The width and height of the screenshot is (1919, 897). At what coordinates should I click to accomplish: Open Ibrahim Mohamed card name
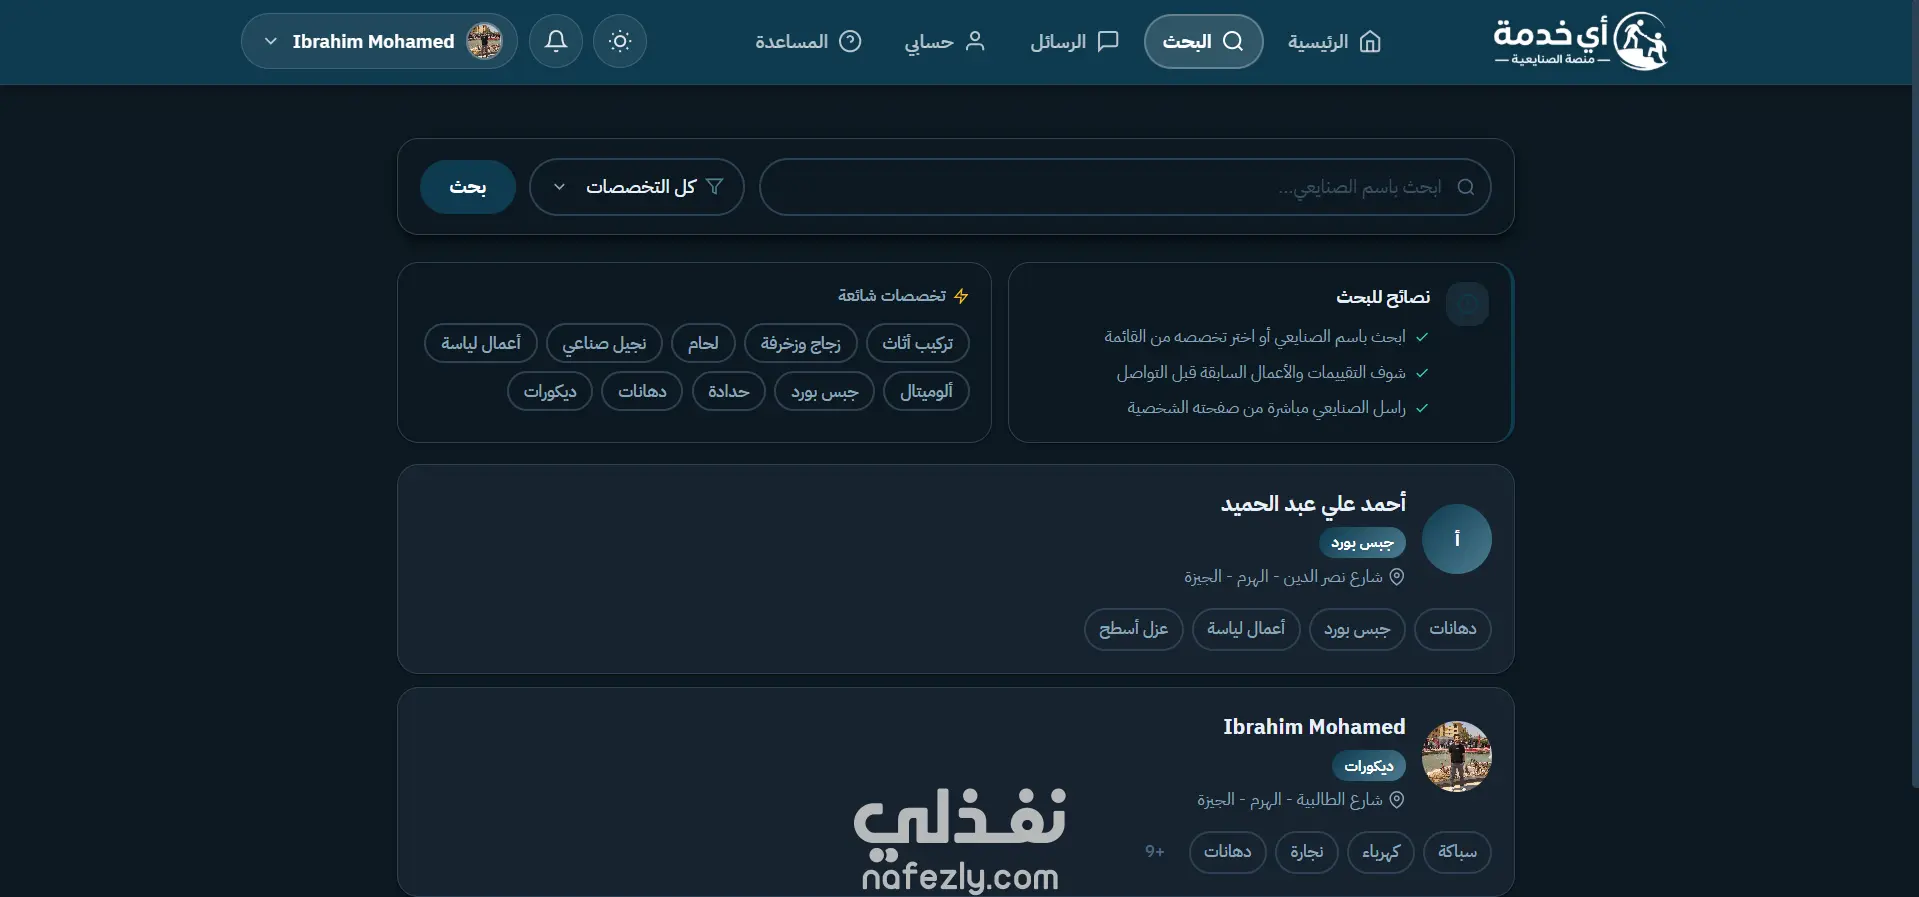[x=1314, y=727]
